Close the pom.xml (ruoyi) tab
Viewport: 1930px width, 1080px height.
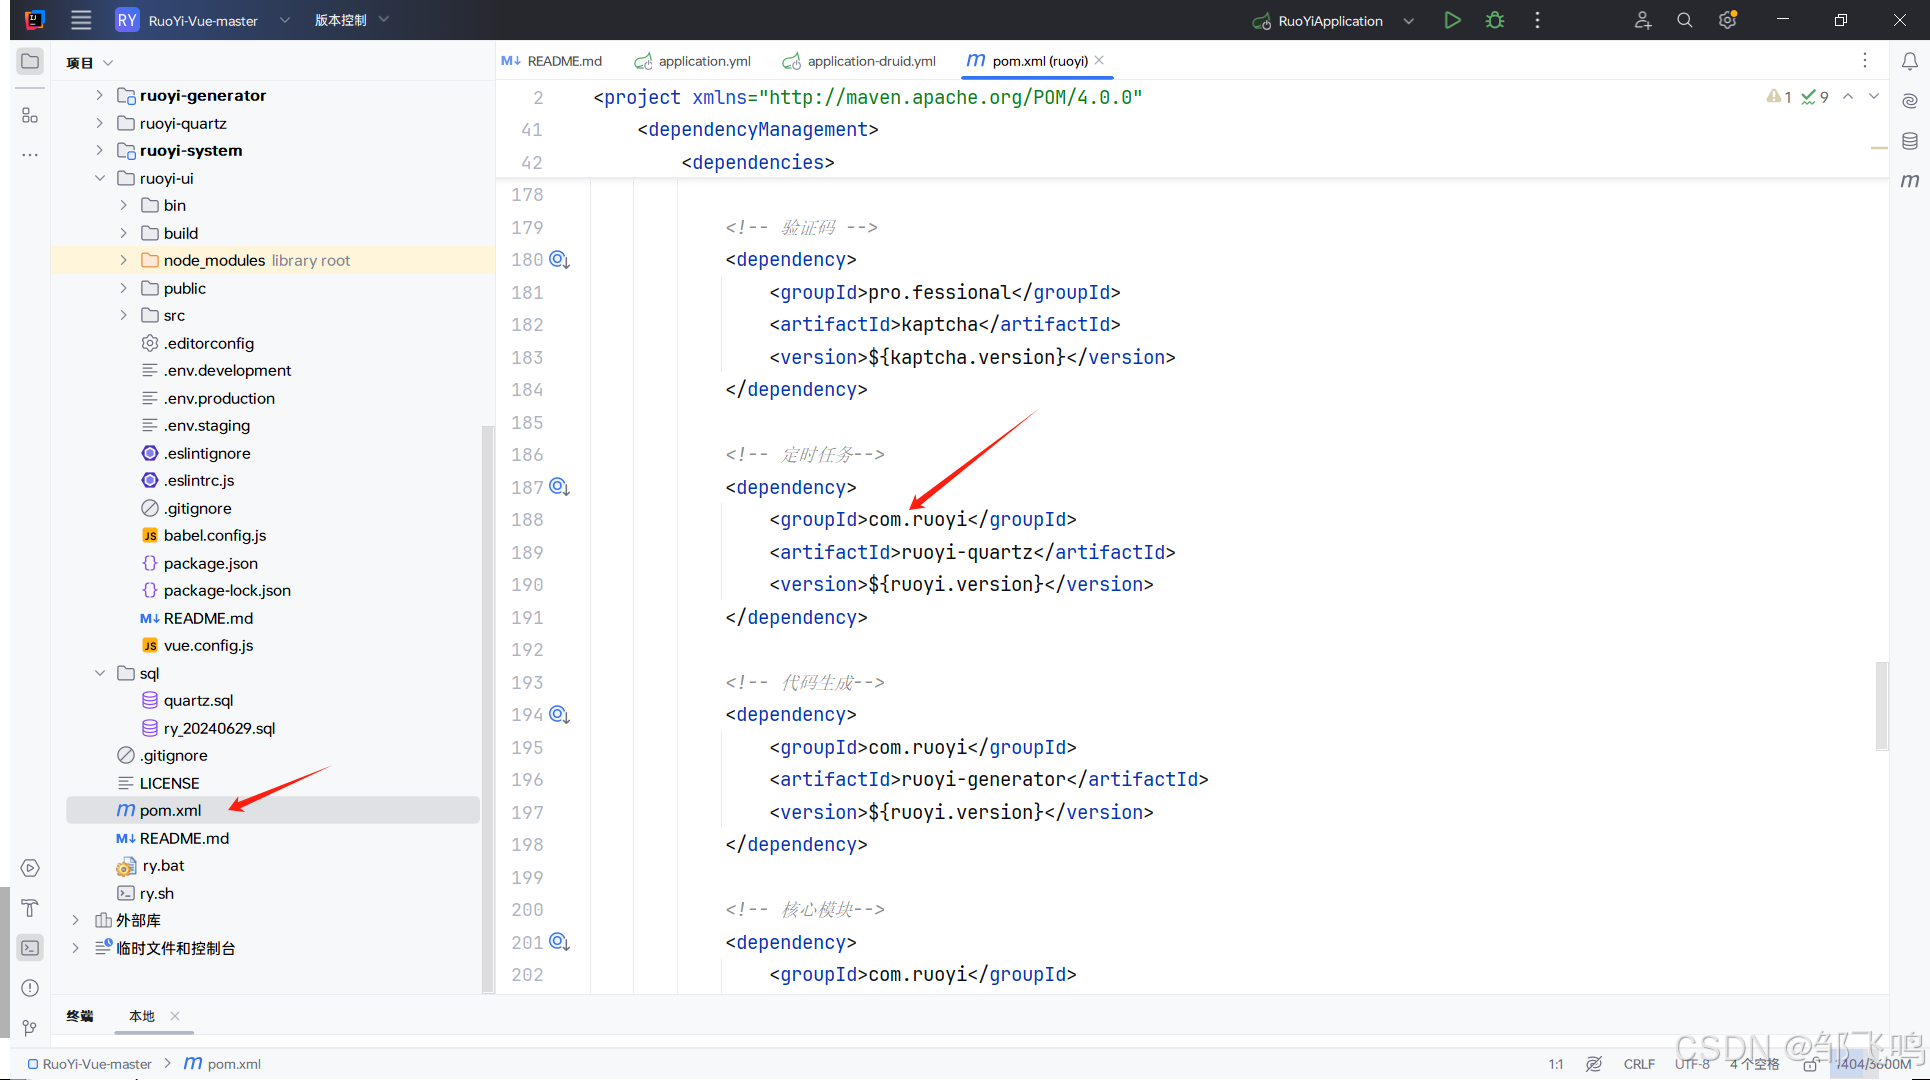pos(1100,60)
